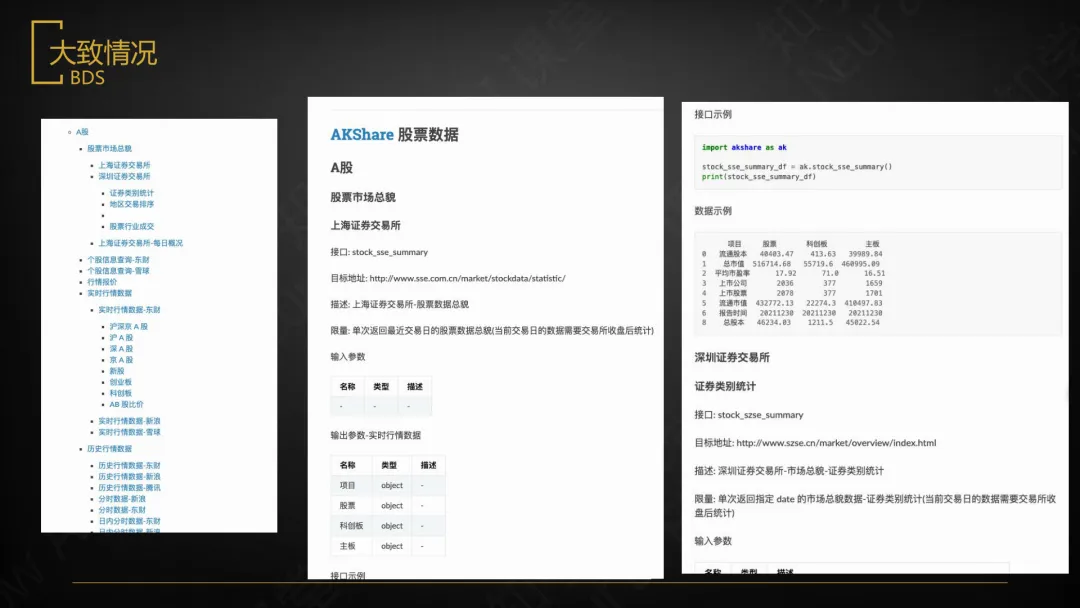Open the '地区交易排序' link

click(x=132, y=205)
